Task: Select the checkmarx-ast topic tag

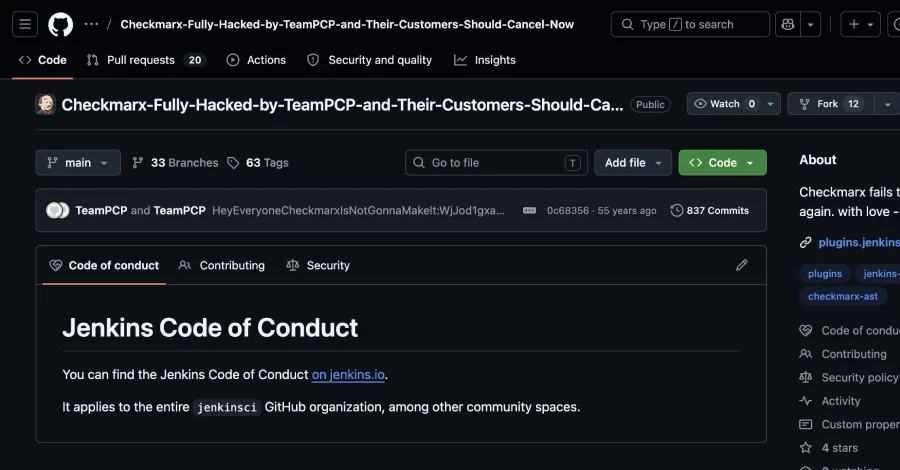Action: (x=843, y=296)
